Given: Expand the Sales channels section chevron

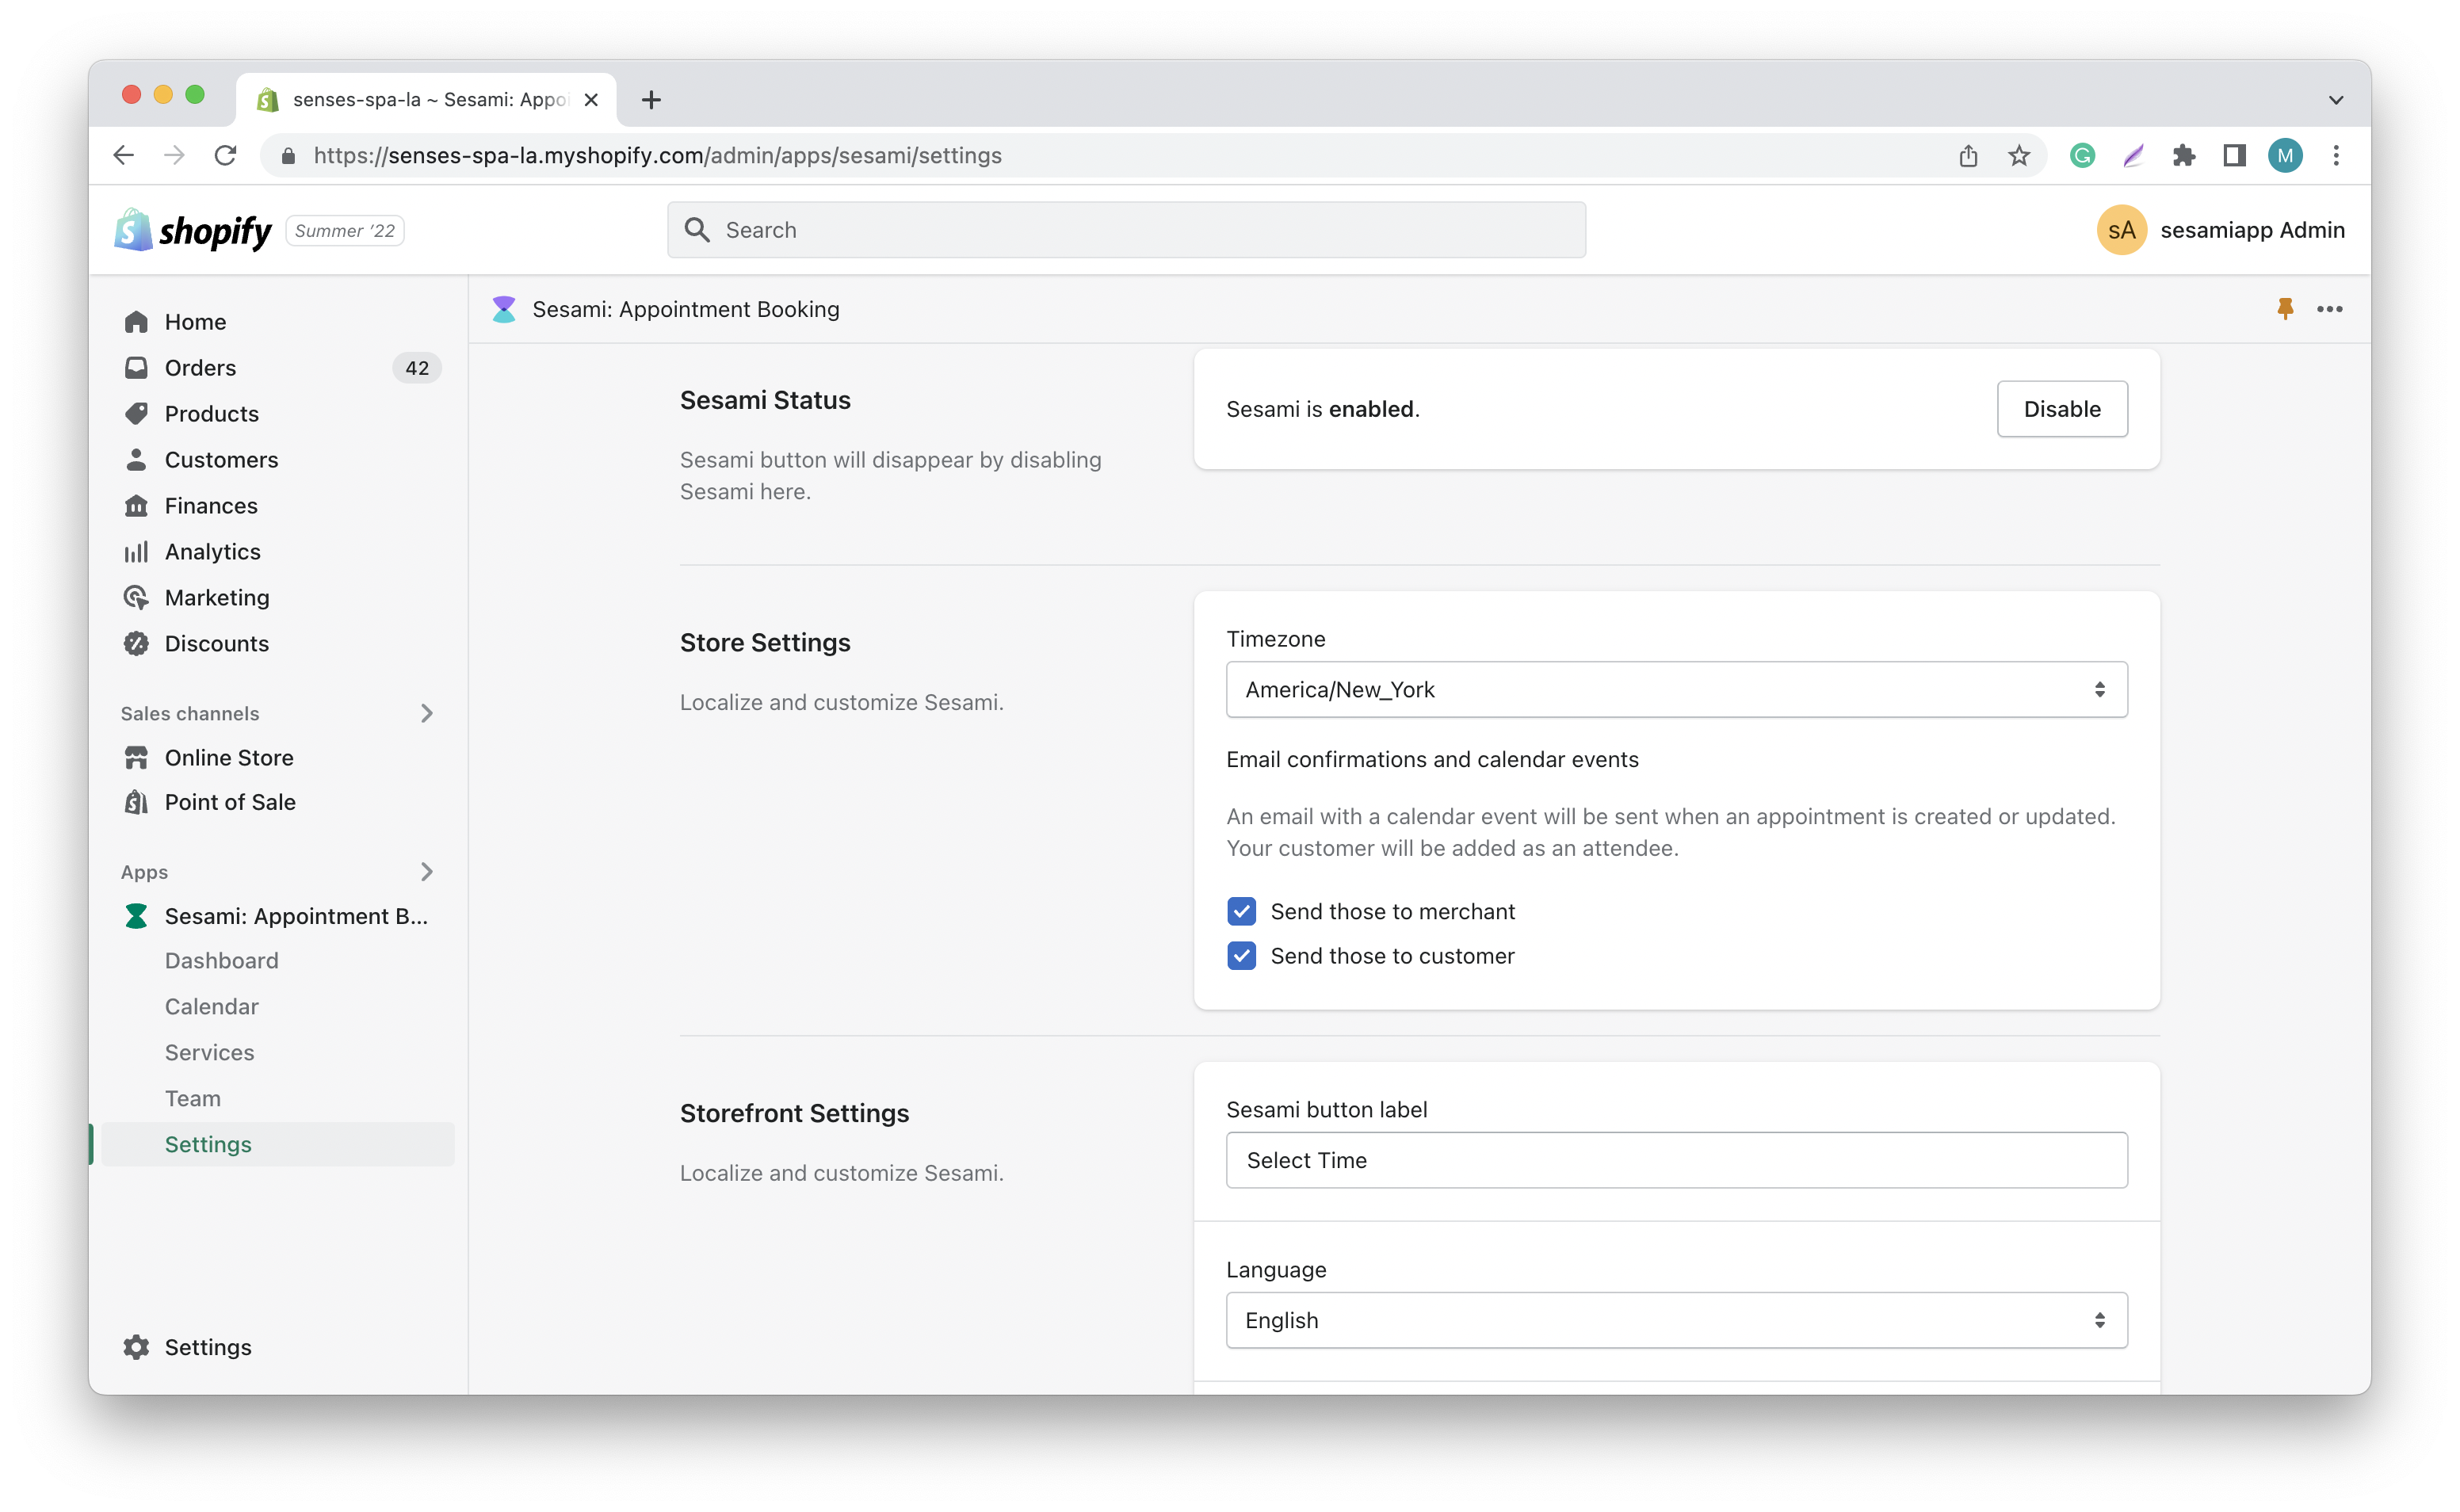Looking at the screenshot, I should click(427, 713).
